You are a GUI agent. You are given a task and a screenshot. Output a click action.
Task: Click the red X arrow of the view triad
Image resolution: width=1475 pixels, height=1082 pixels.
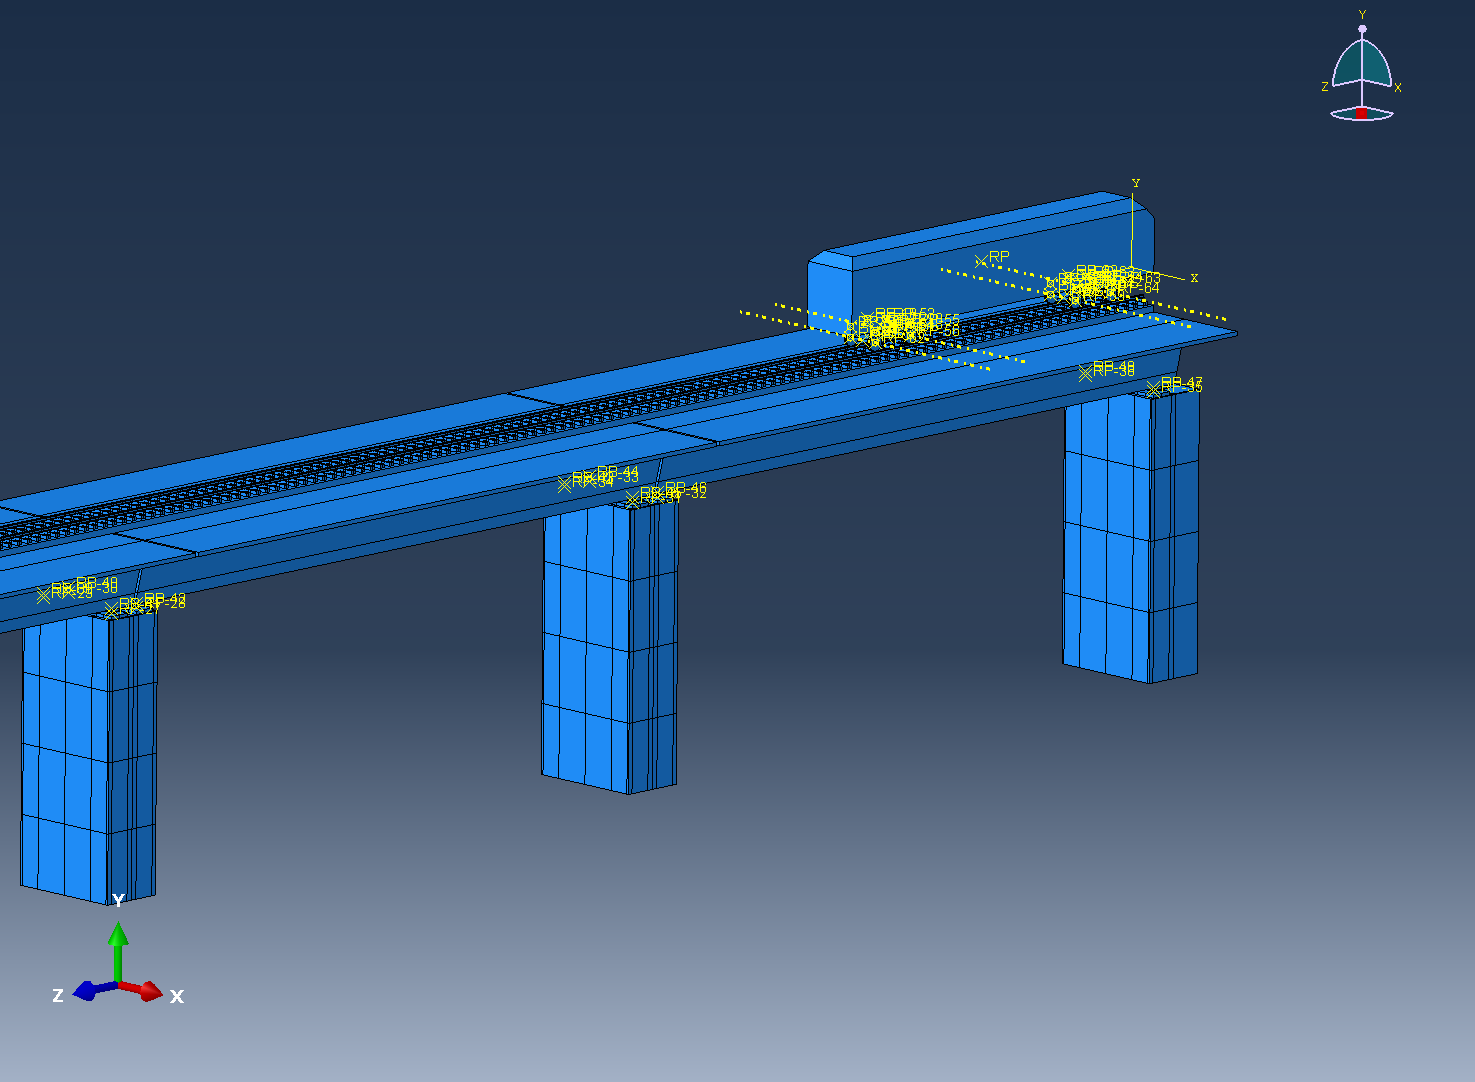coord(147,991)
